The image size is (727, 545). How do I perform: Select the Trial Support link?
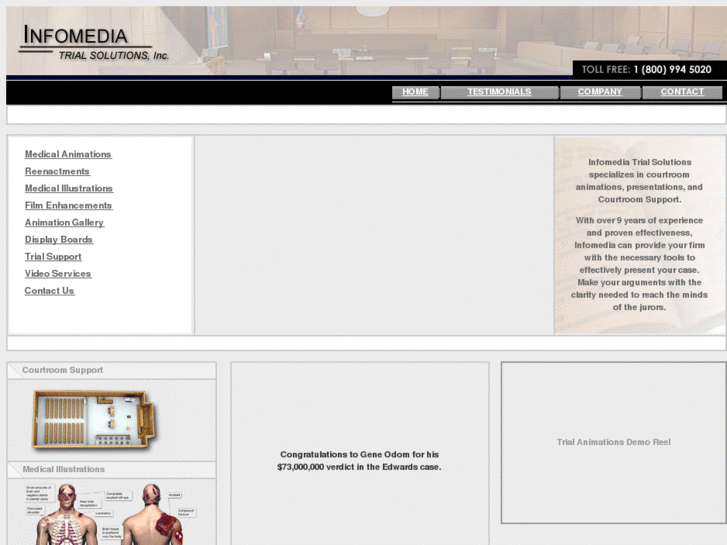click(x=53, y=256)
